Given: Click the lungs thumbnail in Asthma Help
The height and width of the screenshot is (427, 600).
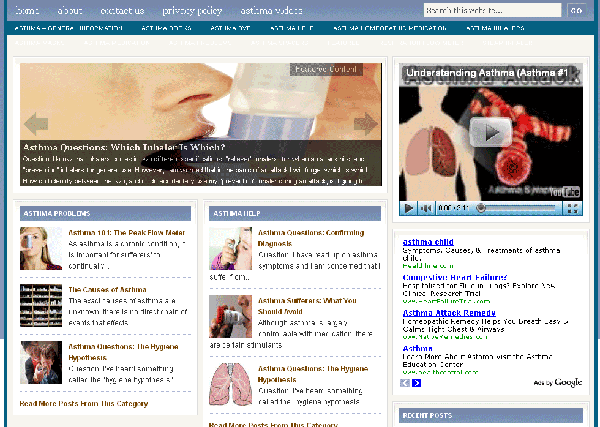Looking at the screenshot, I should click(x=230, y=385).
